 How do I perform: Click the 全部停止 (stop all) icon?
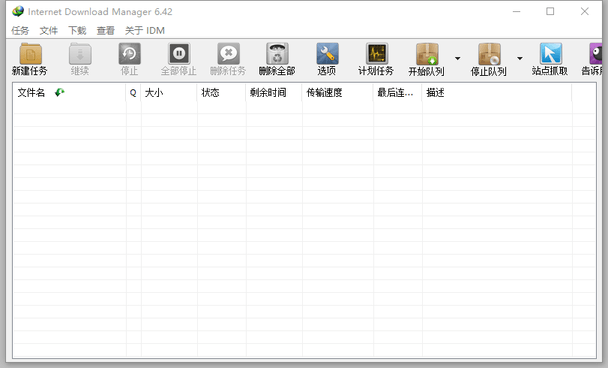pos(179,54)
